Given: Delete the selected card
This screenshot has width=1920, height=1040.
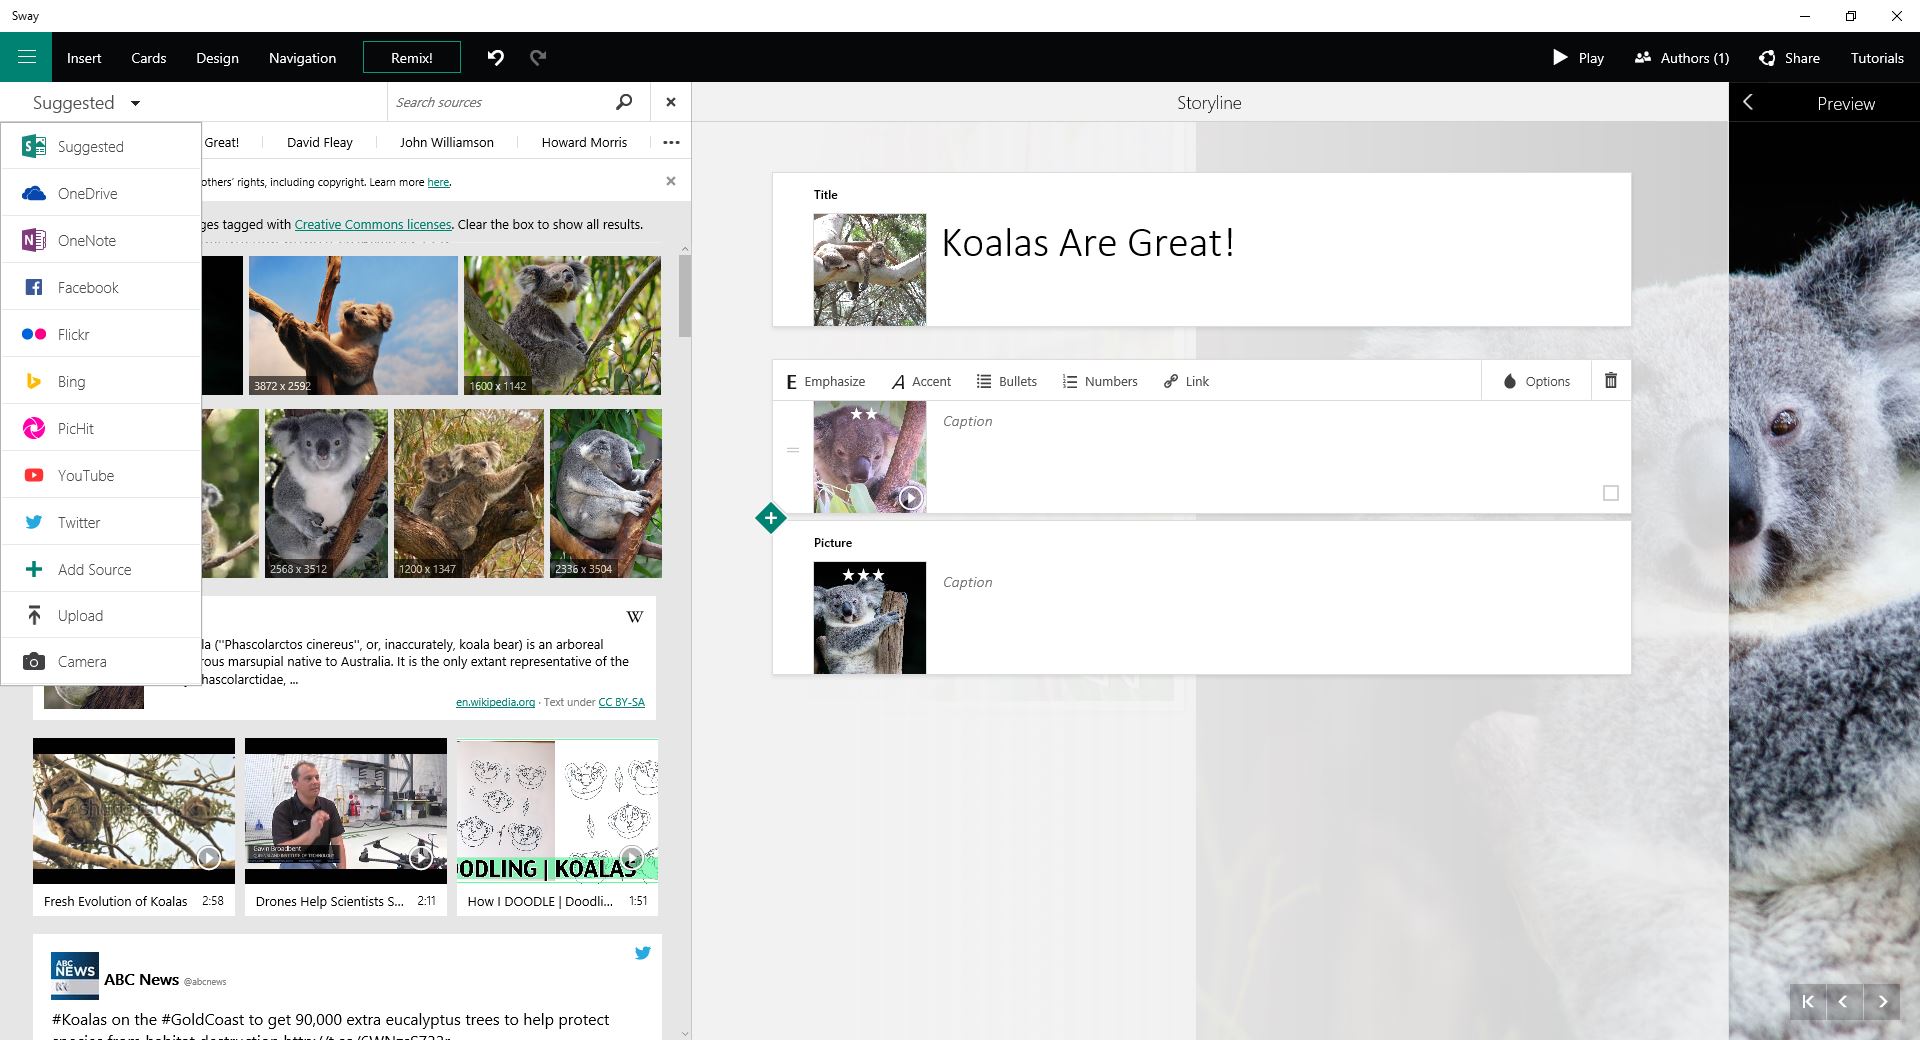Looking at the screenshot, I should coord(1611,380).
